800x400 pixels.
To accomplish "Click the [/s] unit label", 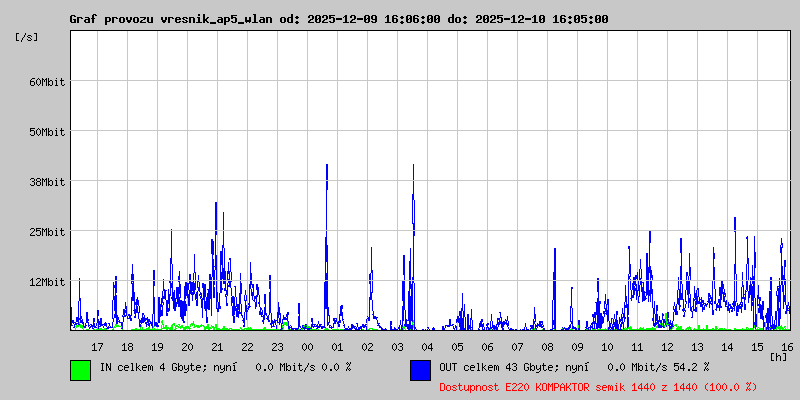I will pos(27,37).
